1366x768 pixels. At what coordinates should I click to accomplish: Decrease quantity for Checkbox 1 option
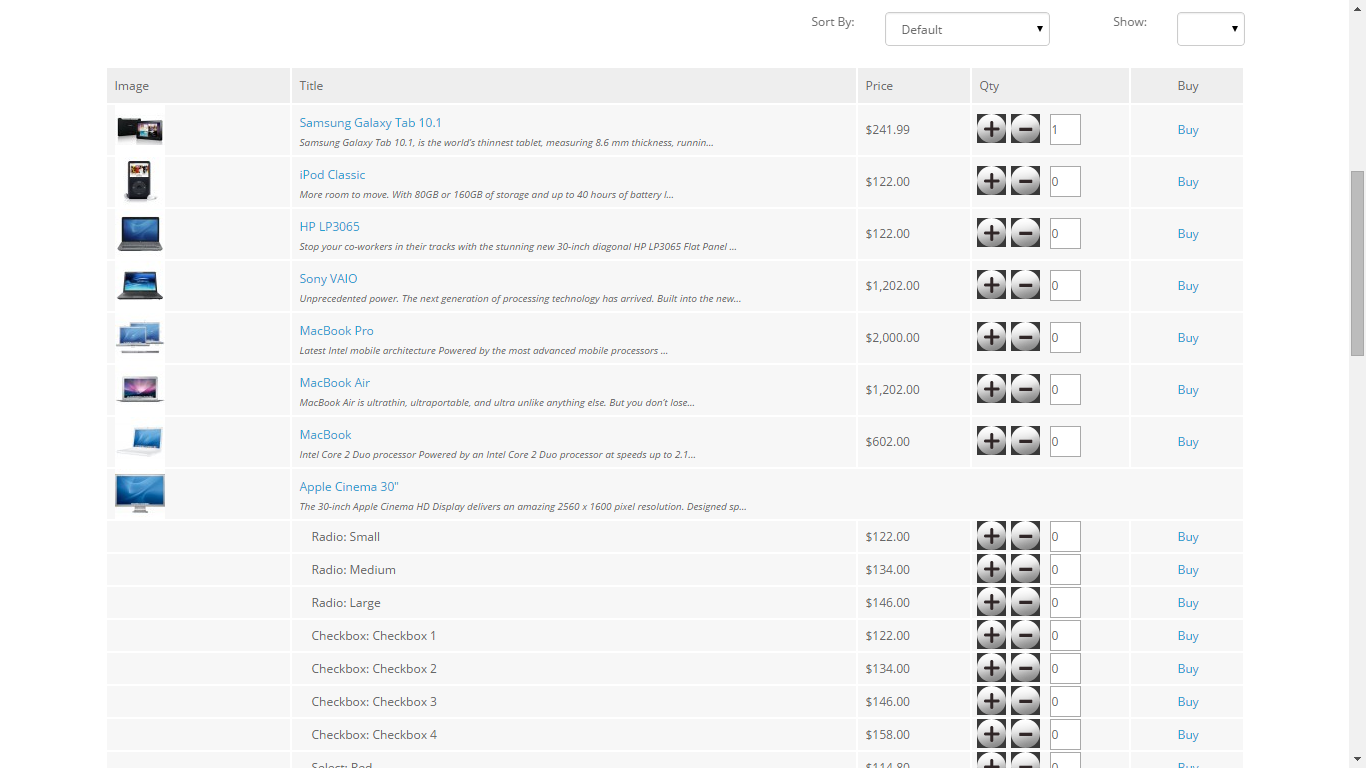(1025, 635)
